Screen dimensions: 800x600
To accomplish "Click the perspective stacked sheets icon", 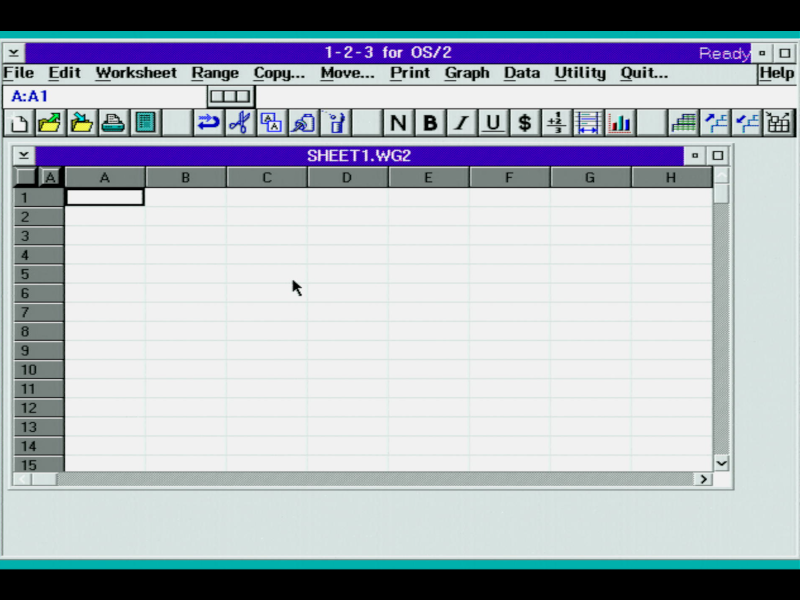I will point(683,122).
